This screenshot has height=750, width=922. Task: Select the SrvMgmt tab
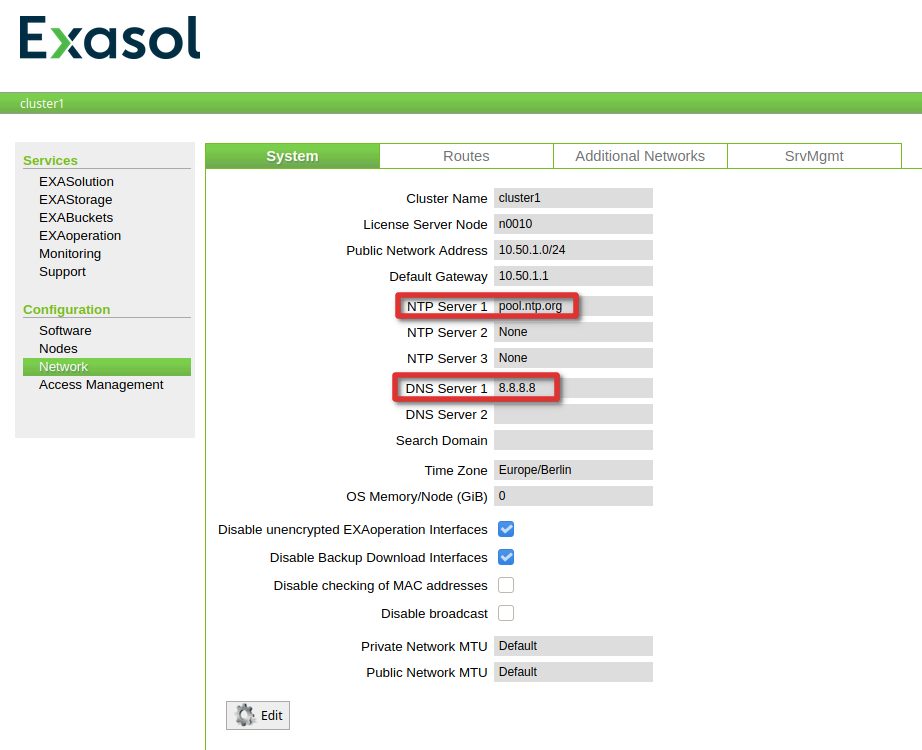coord(814,156)
